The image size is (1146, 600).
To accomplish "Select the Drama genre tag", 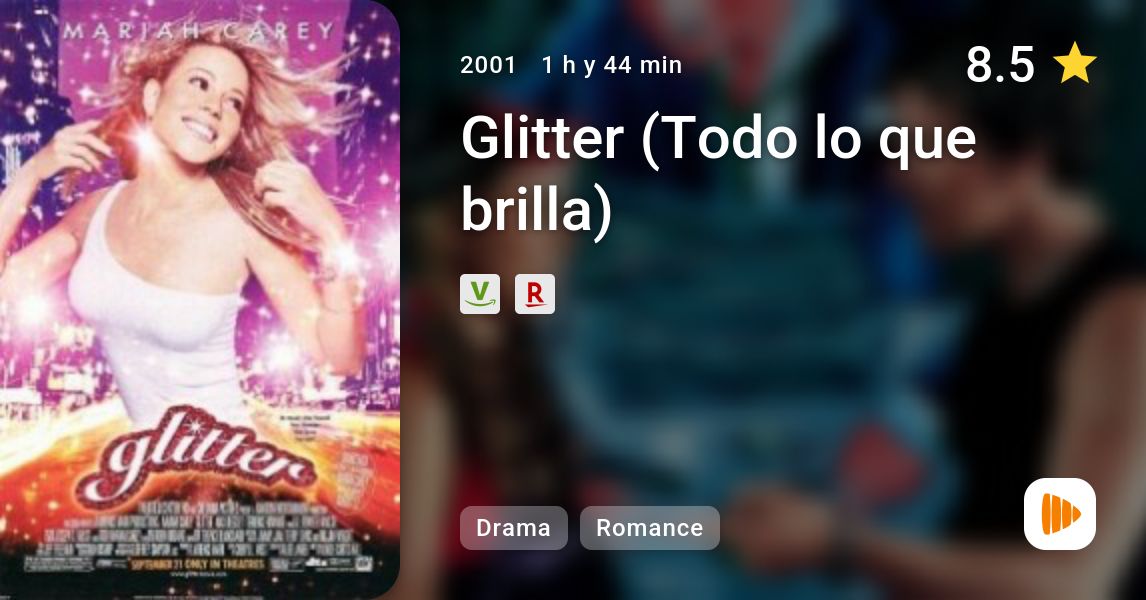I will [513, 528].
